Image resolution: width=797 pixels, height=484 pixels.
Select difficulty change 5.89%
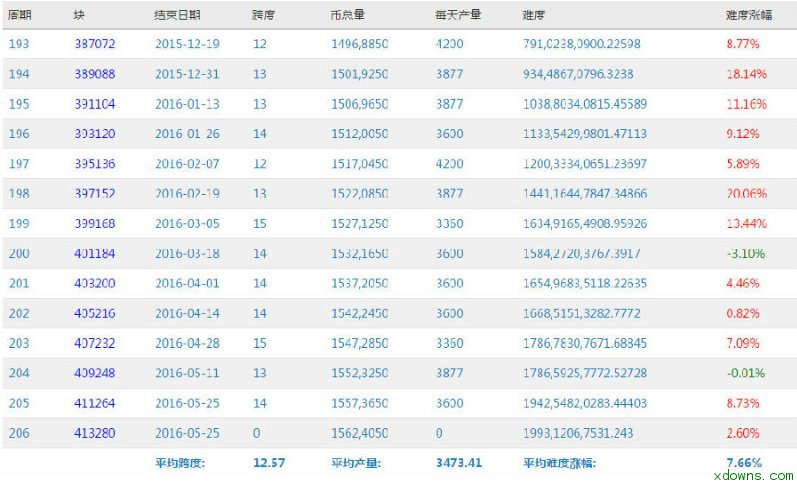(x=743, y=164)
